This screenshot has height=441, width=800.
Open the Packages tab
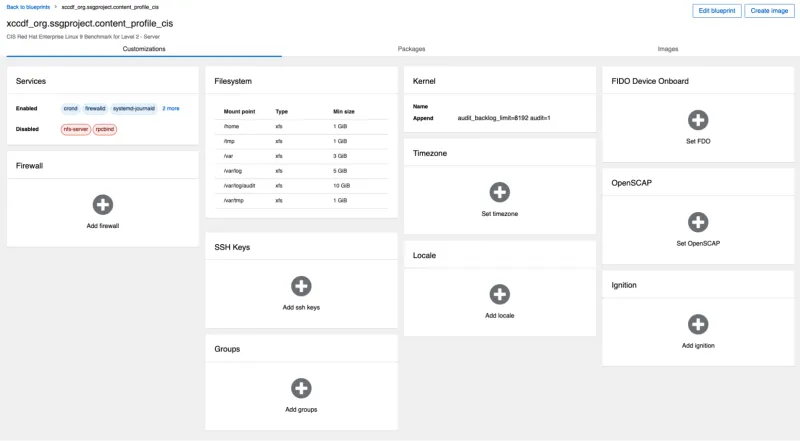[x=411, y=49]
